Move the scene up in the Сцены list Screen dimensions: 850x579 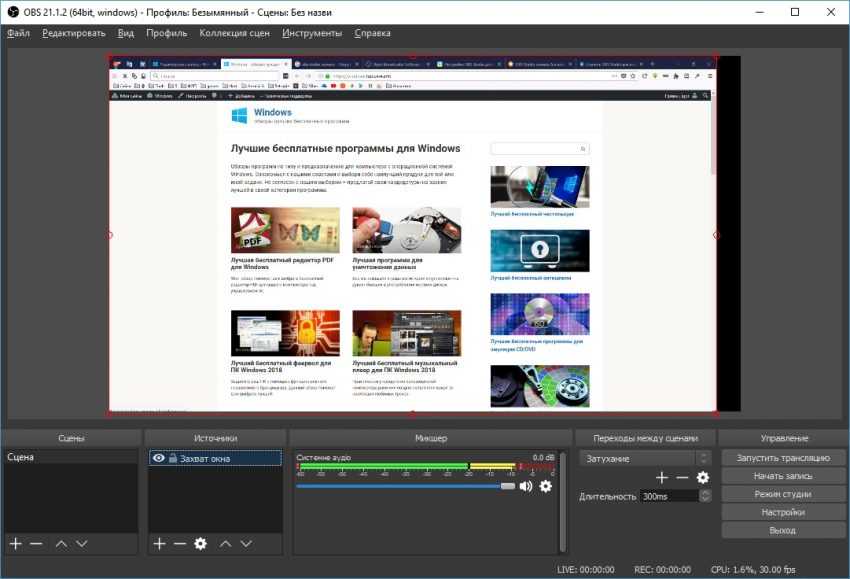(x=61, y=543)
